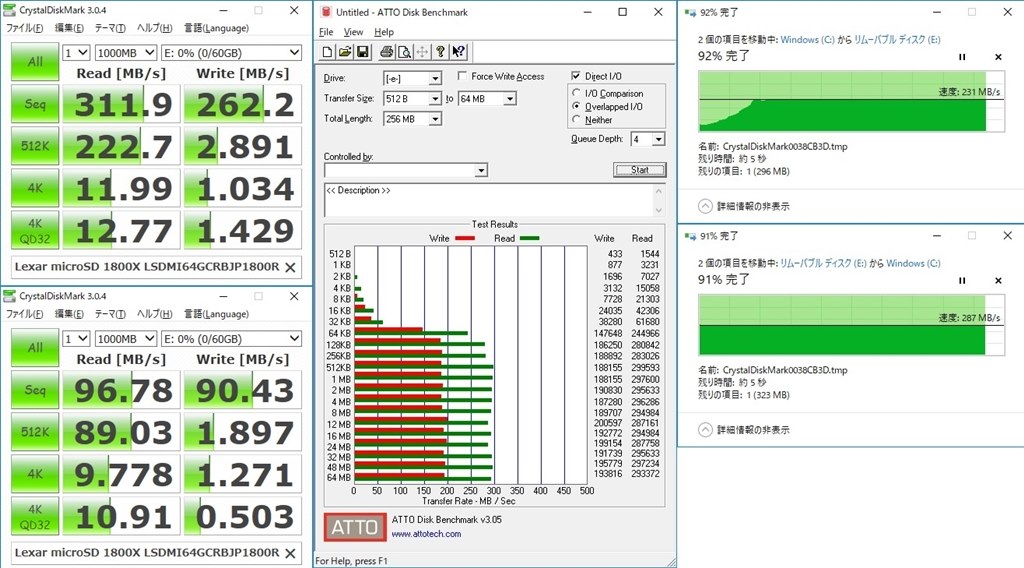1024x568 pixels.
Task: Open the test count dropdown in bottom CrystalDiskMark
Action: [x=76, y=339]
